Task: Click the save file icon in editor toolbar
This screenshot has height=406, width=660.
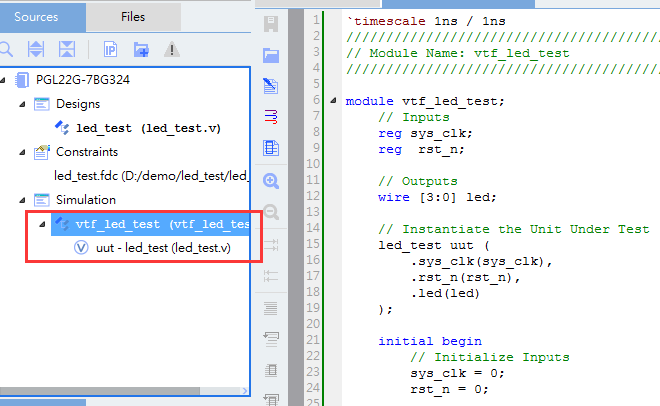Action: (271, 23)
